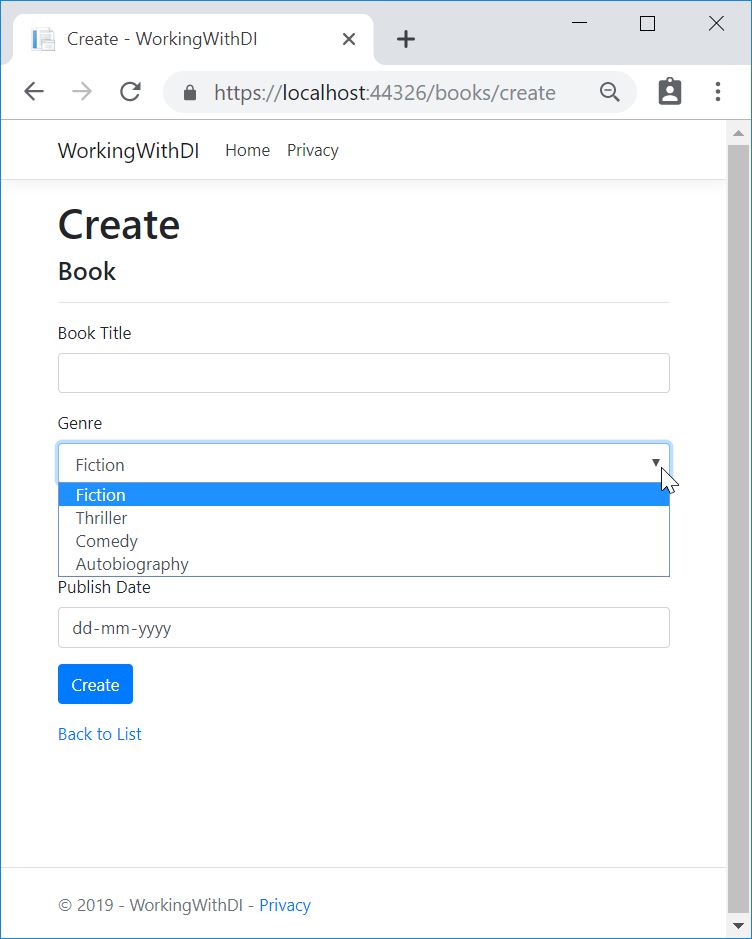Click the browser forward arrow
Image resolution: width=752 pixels, height=939 pixels.
pos(82,92)
